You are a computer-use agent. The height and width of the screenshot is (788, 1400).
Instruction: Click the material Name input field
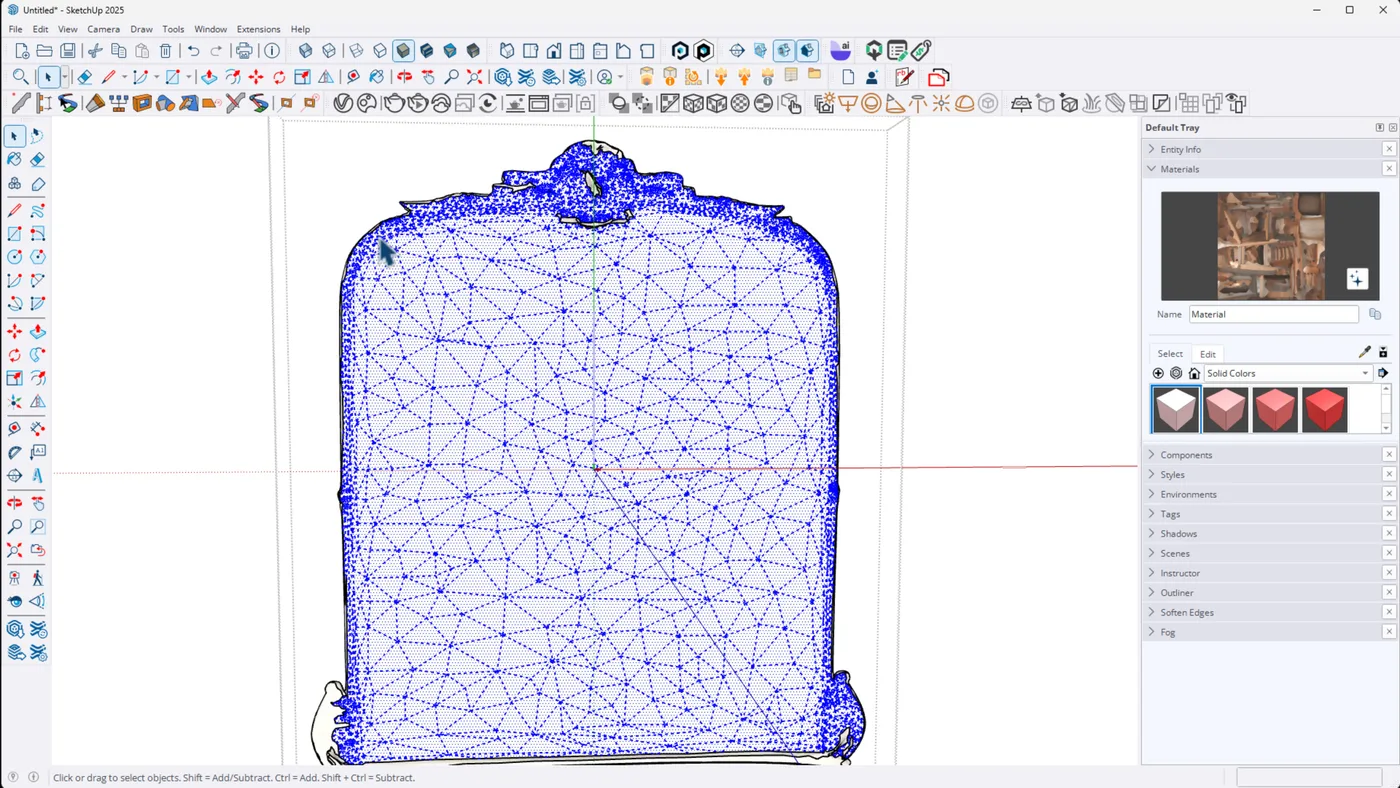(x=1273, y=314)
